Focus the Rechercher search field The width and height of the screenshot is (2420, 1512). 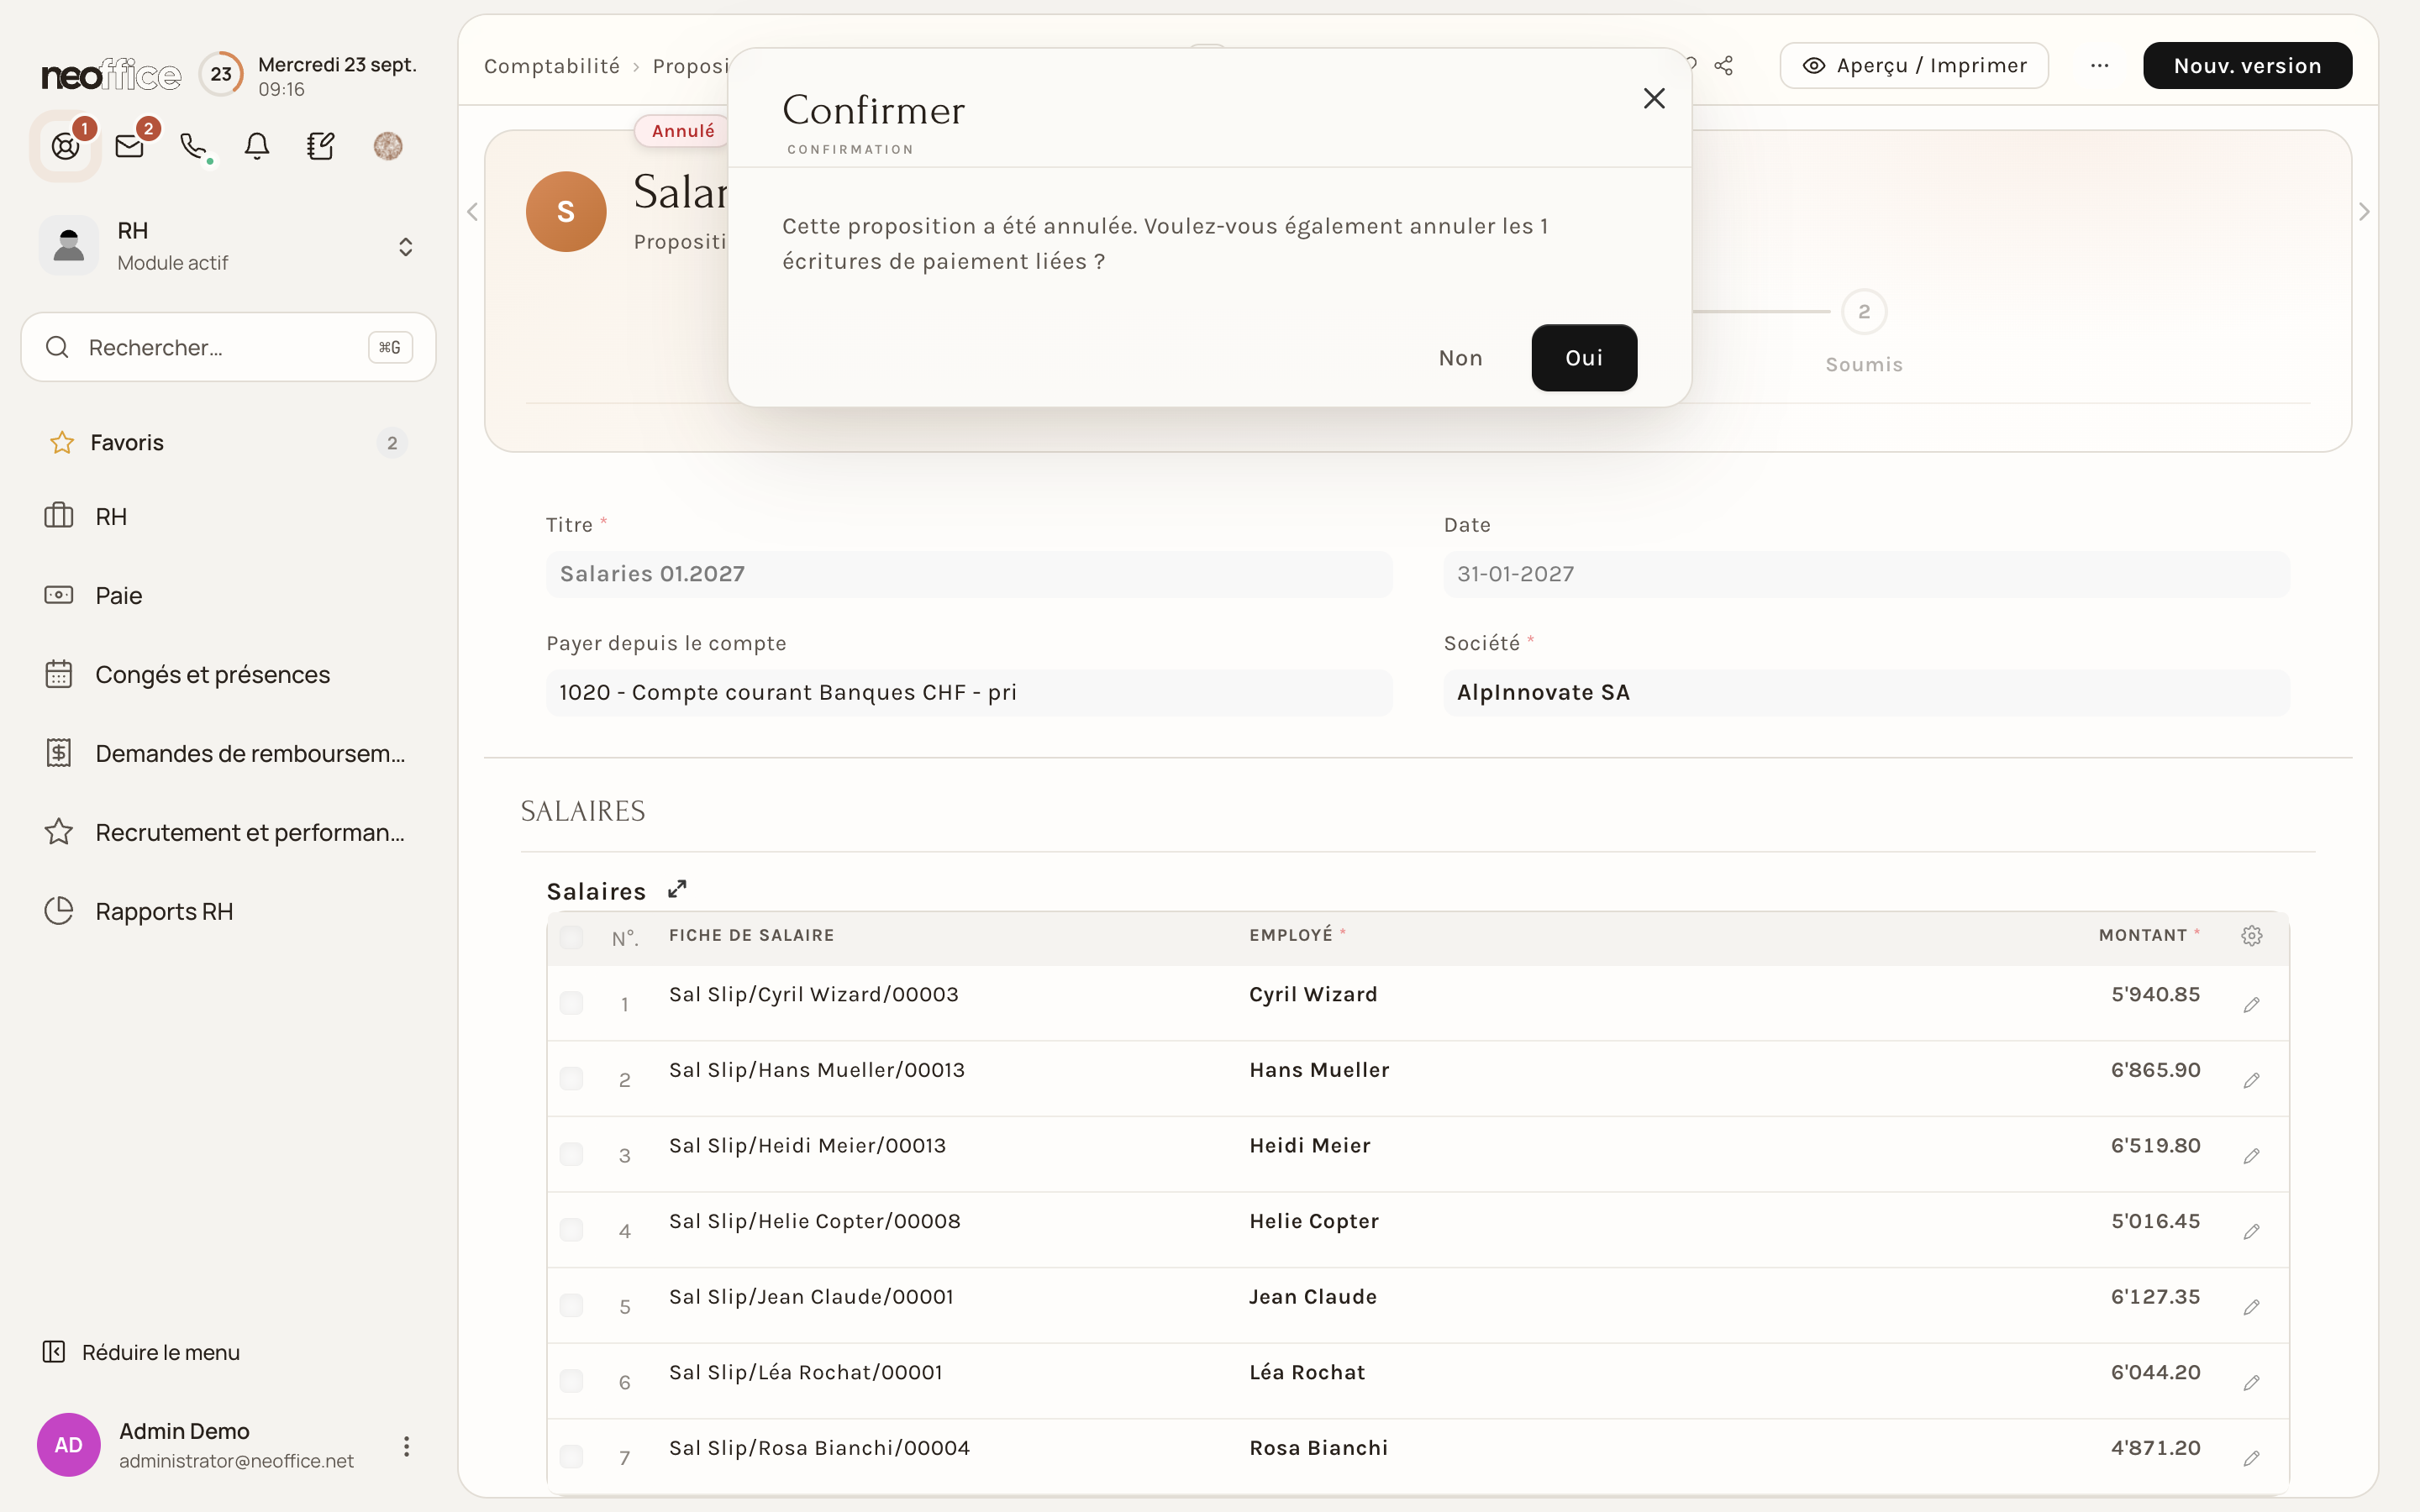[228, 347]
